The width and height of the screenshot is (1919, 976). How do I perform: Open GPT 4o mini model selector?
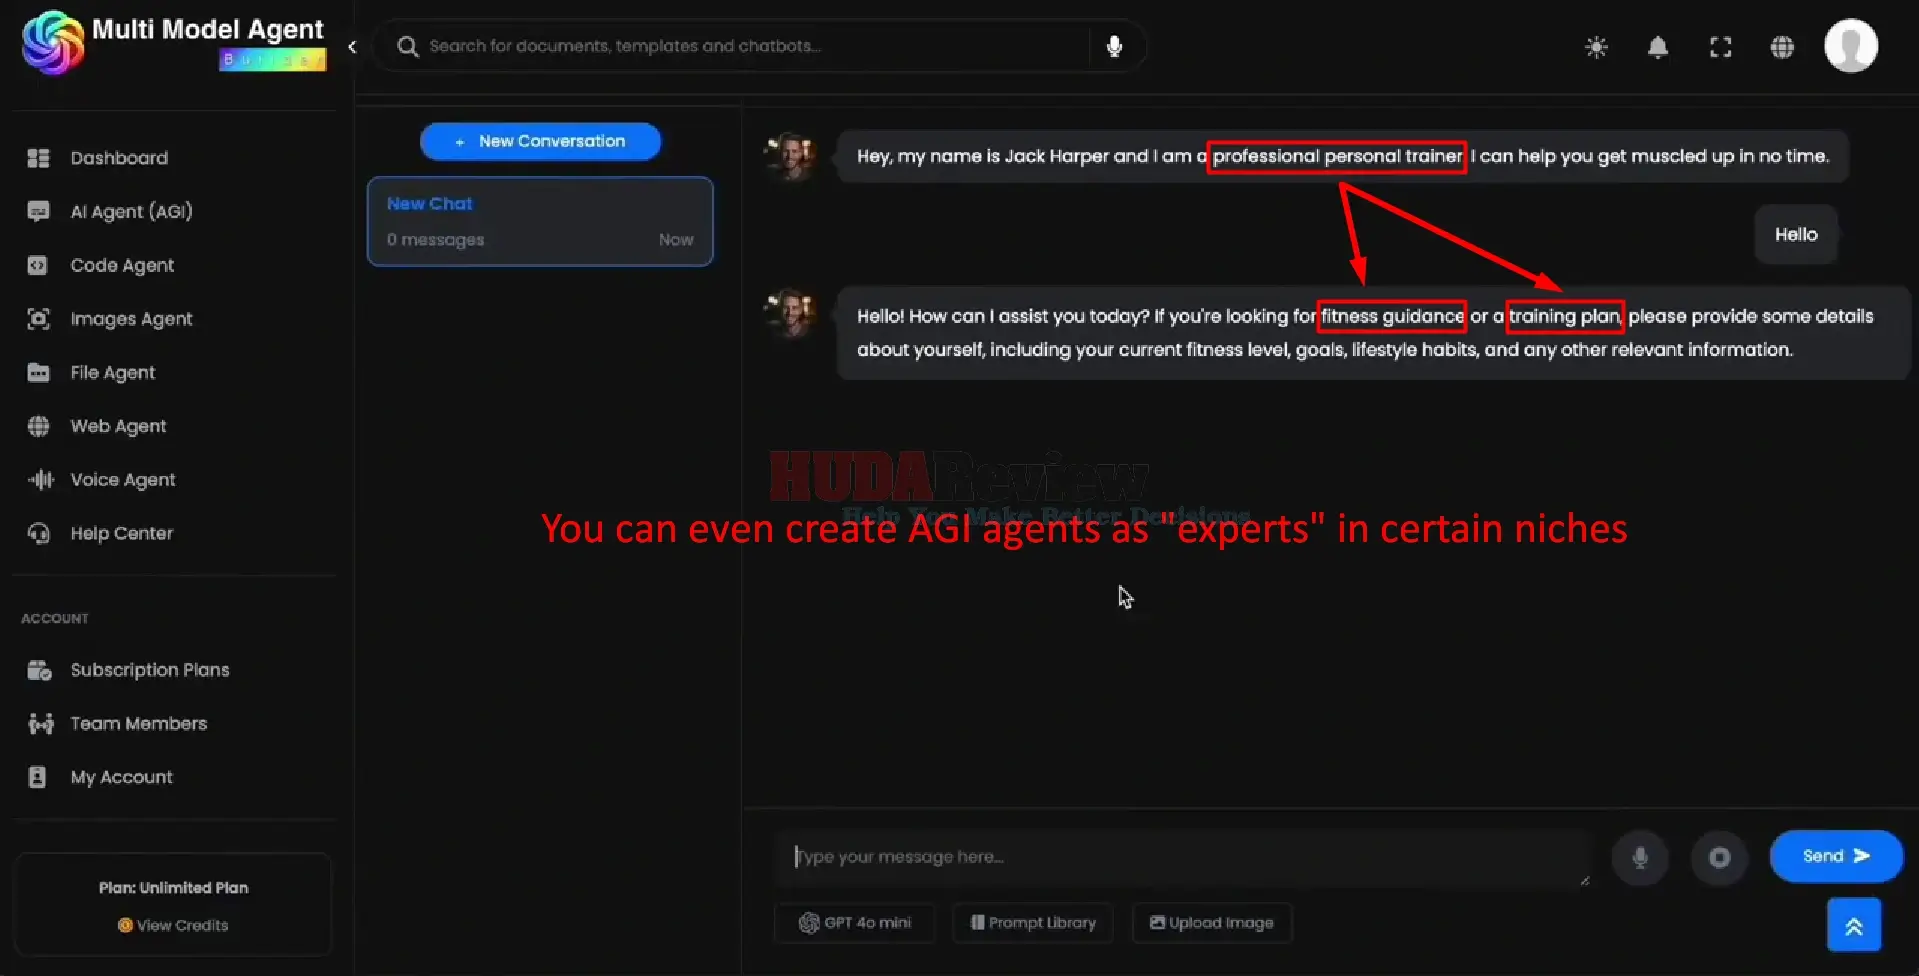(x=855, y=923)
